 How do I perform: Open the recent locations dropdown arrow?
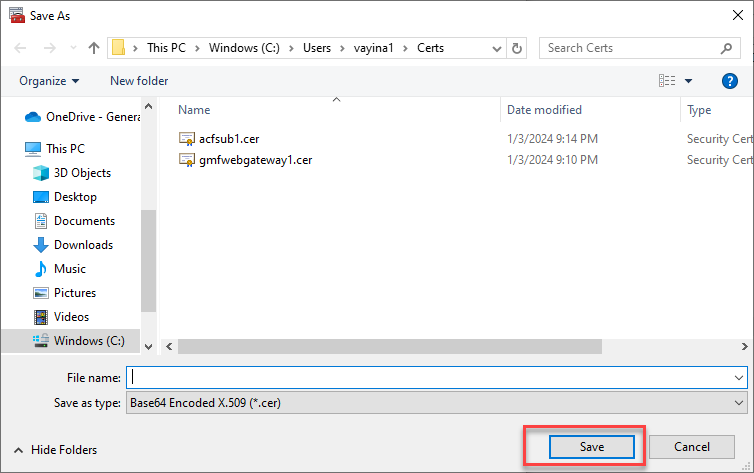tap(73, 48)
